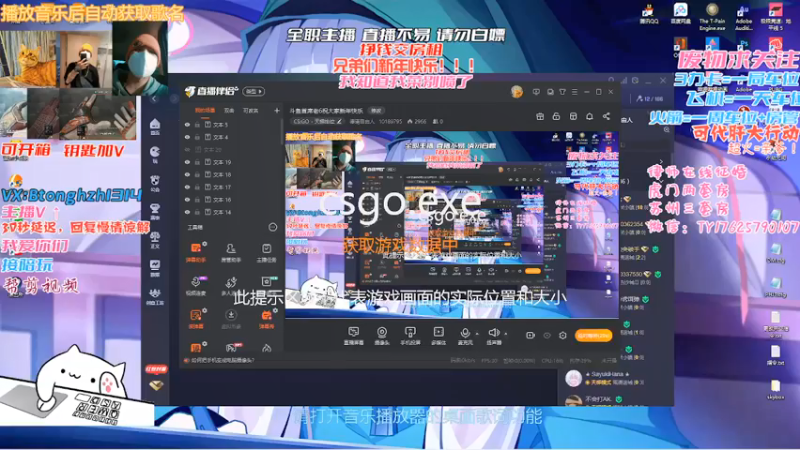This screenshot has height=450, width=800.
Task: Click user Sayuki-tana in chat list
Action: (x=607, y=374)
